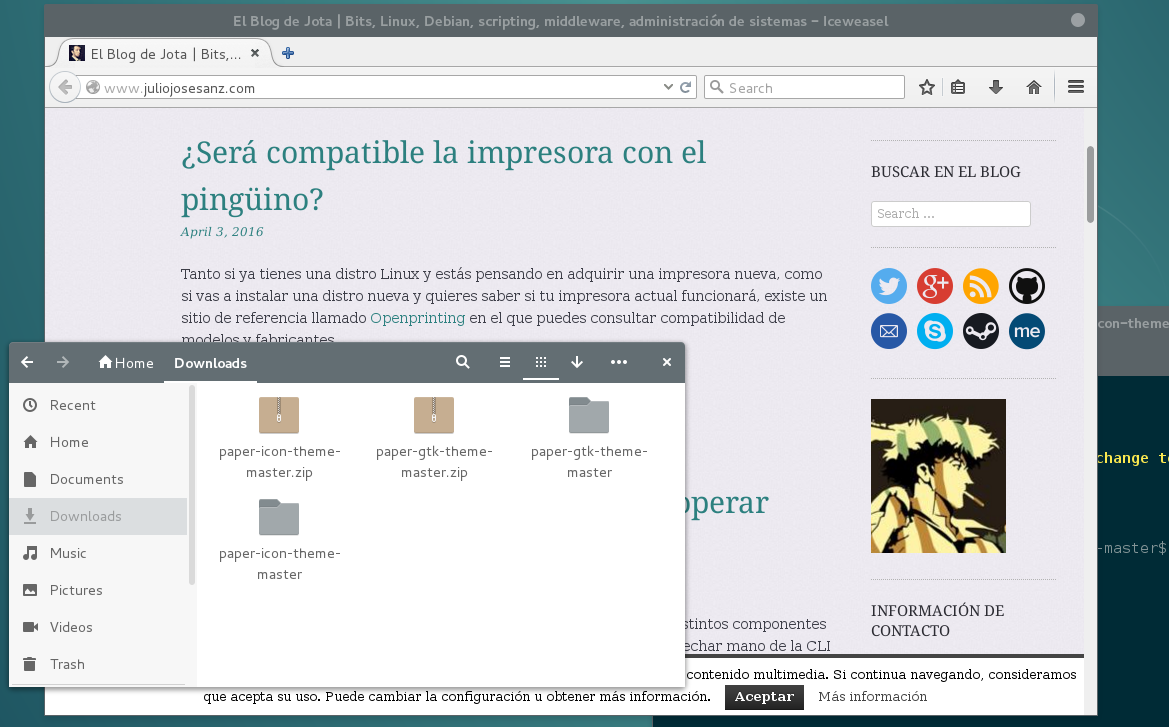Open the ¿Será compatible la impresora post title

(x=443, y=175)
